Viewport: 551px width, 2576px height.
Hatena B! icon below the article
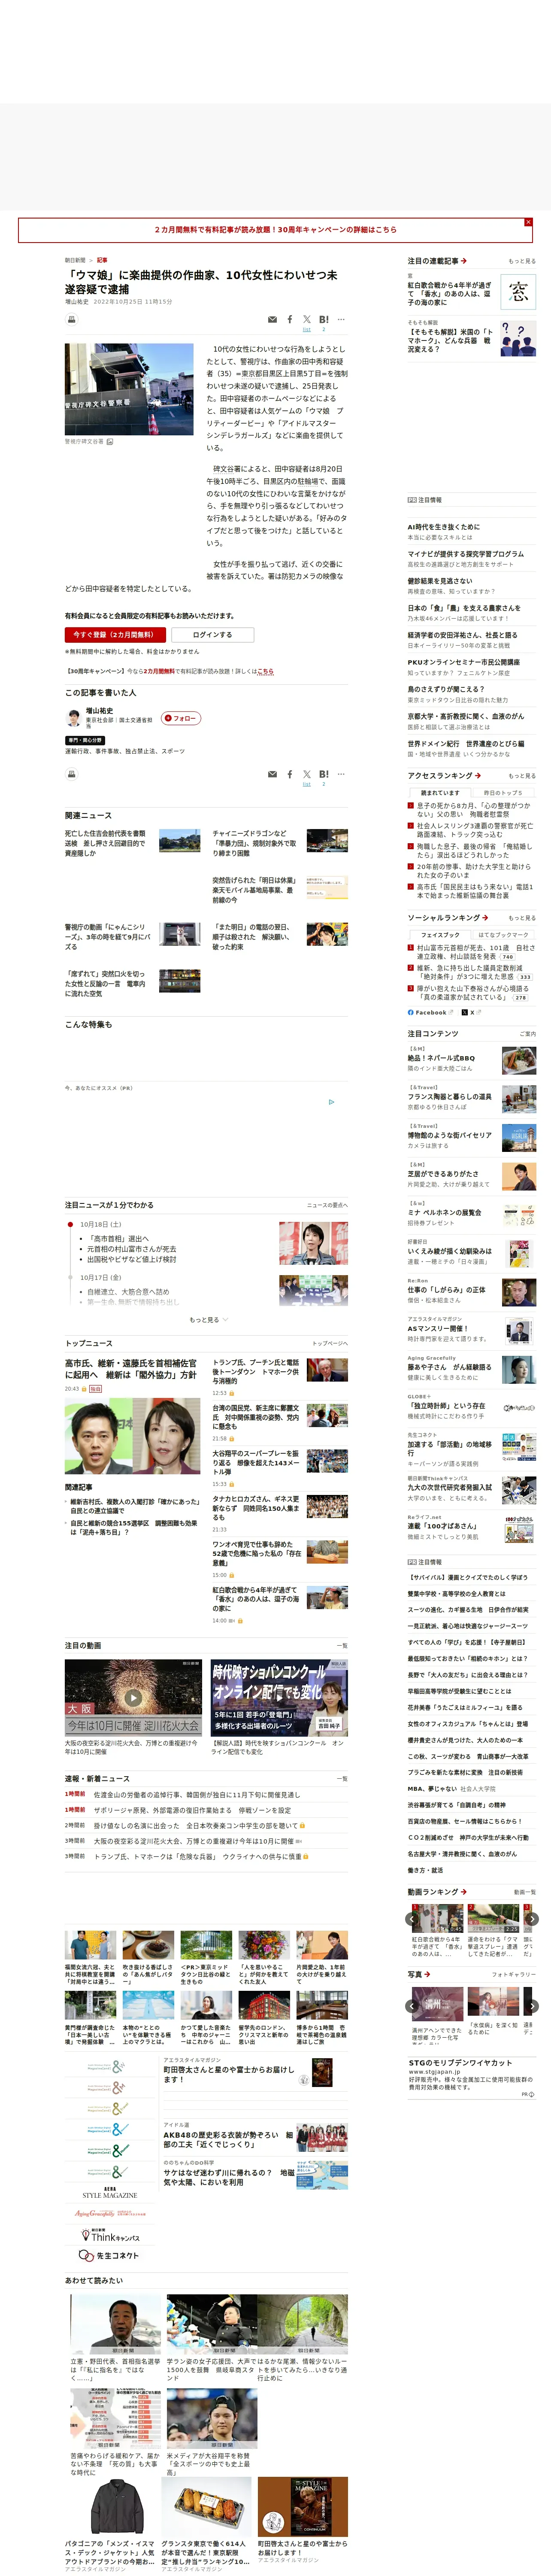point(324,774)
